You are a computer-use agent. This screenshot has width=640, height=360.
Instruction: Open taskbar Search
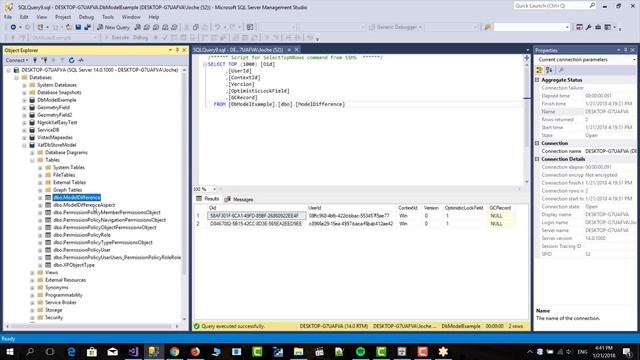point(30,351)
